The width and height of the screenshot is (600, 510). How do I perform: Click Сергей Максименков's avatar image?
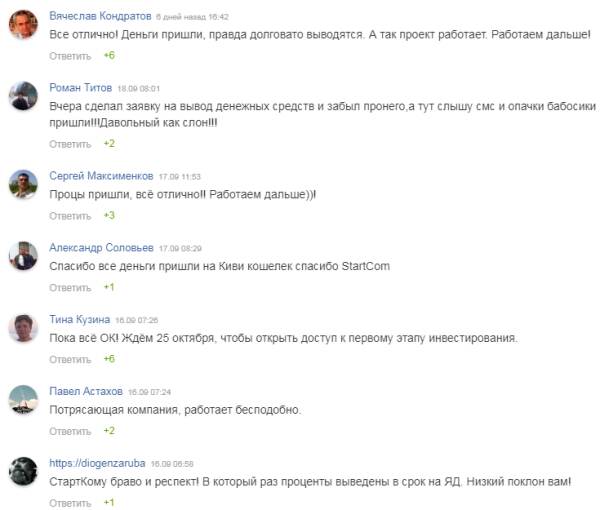(x=24, y=184)
